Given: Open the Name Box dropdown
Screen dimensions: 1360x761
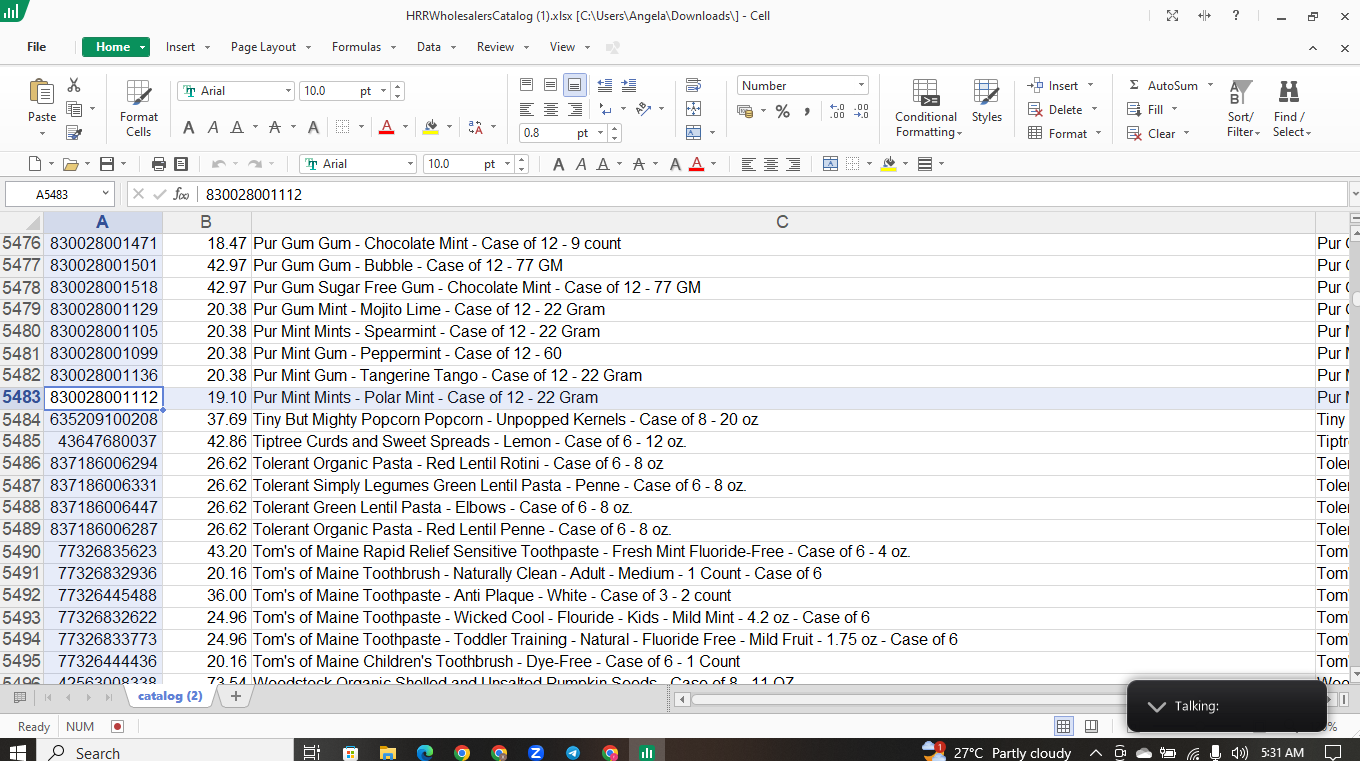Looking at the screenshot, I should click(x=106, y=194).
